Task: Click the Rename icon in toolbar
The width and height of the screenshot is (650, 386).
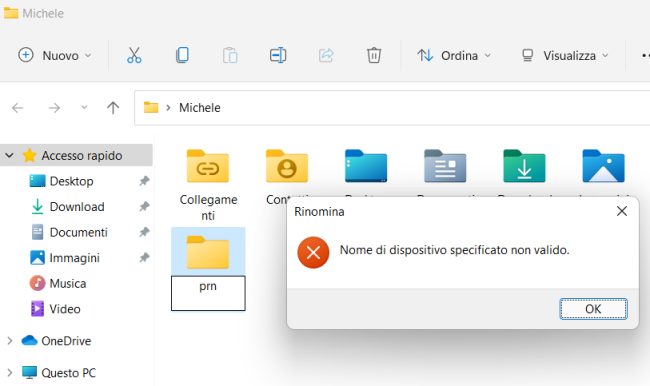Action: click(x=278, y=55)
